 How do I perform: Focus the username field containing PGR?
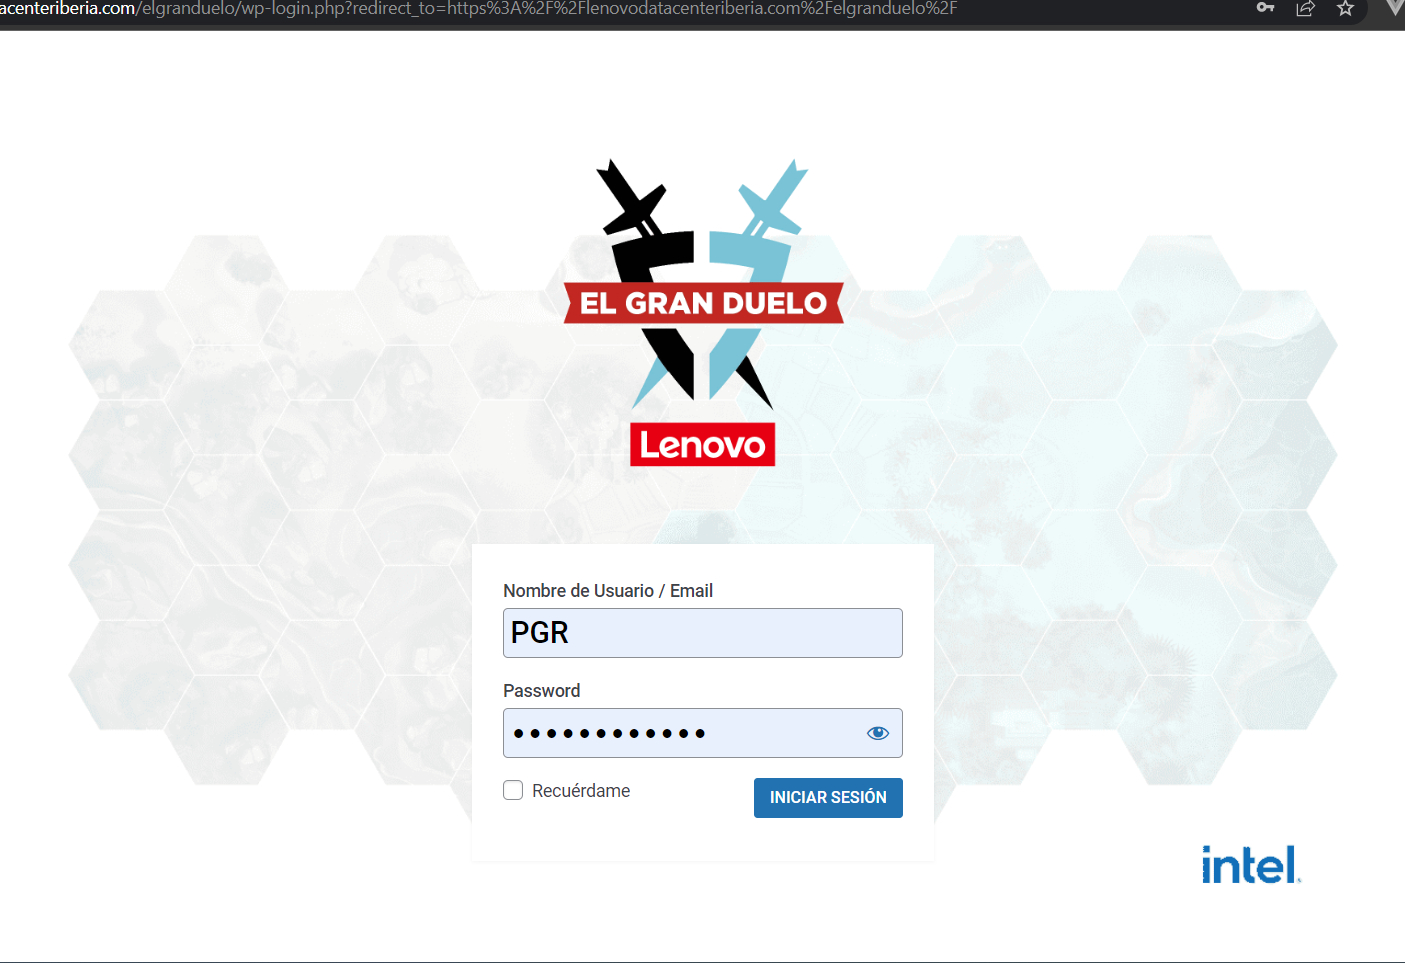click(x=703, y=633)
